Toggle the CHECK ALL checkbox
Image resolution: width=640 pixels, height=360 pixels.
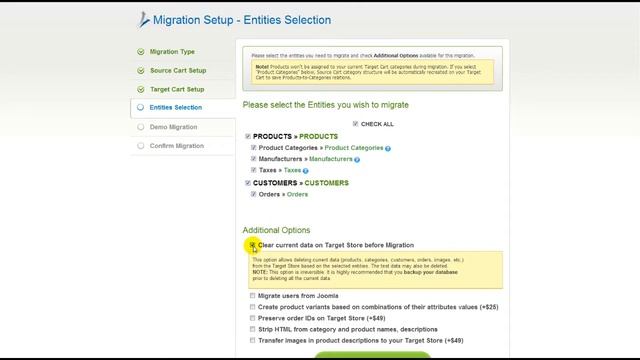click(x=355, y=124)
